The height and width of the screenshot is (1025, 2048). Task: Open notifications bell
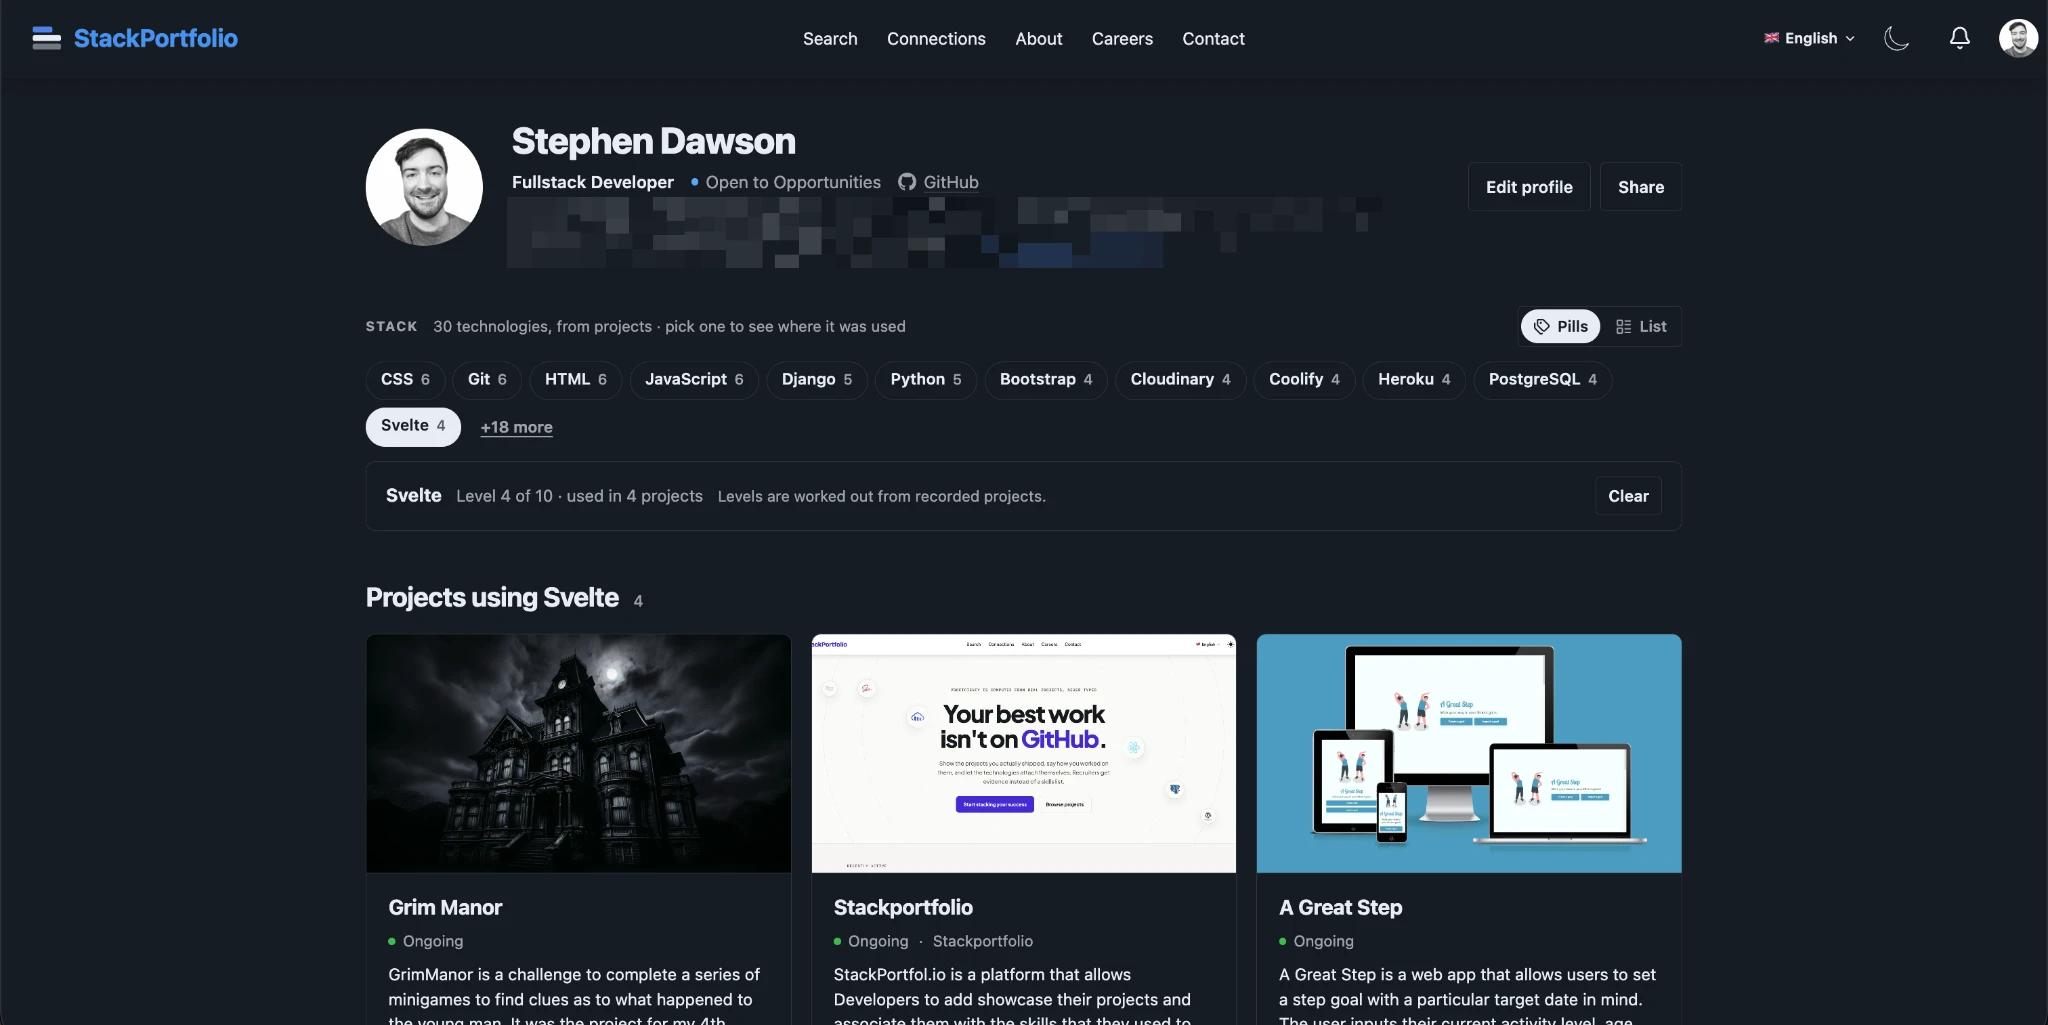pyautogui.click(x=1959, y=38)
